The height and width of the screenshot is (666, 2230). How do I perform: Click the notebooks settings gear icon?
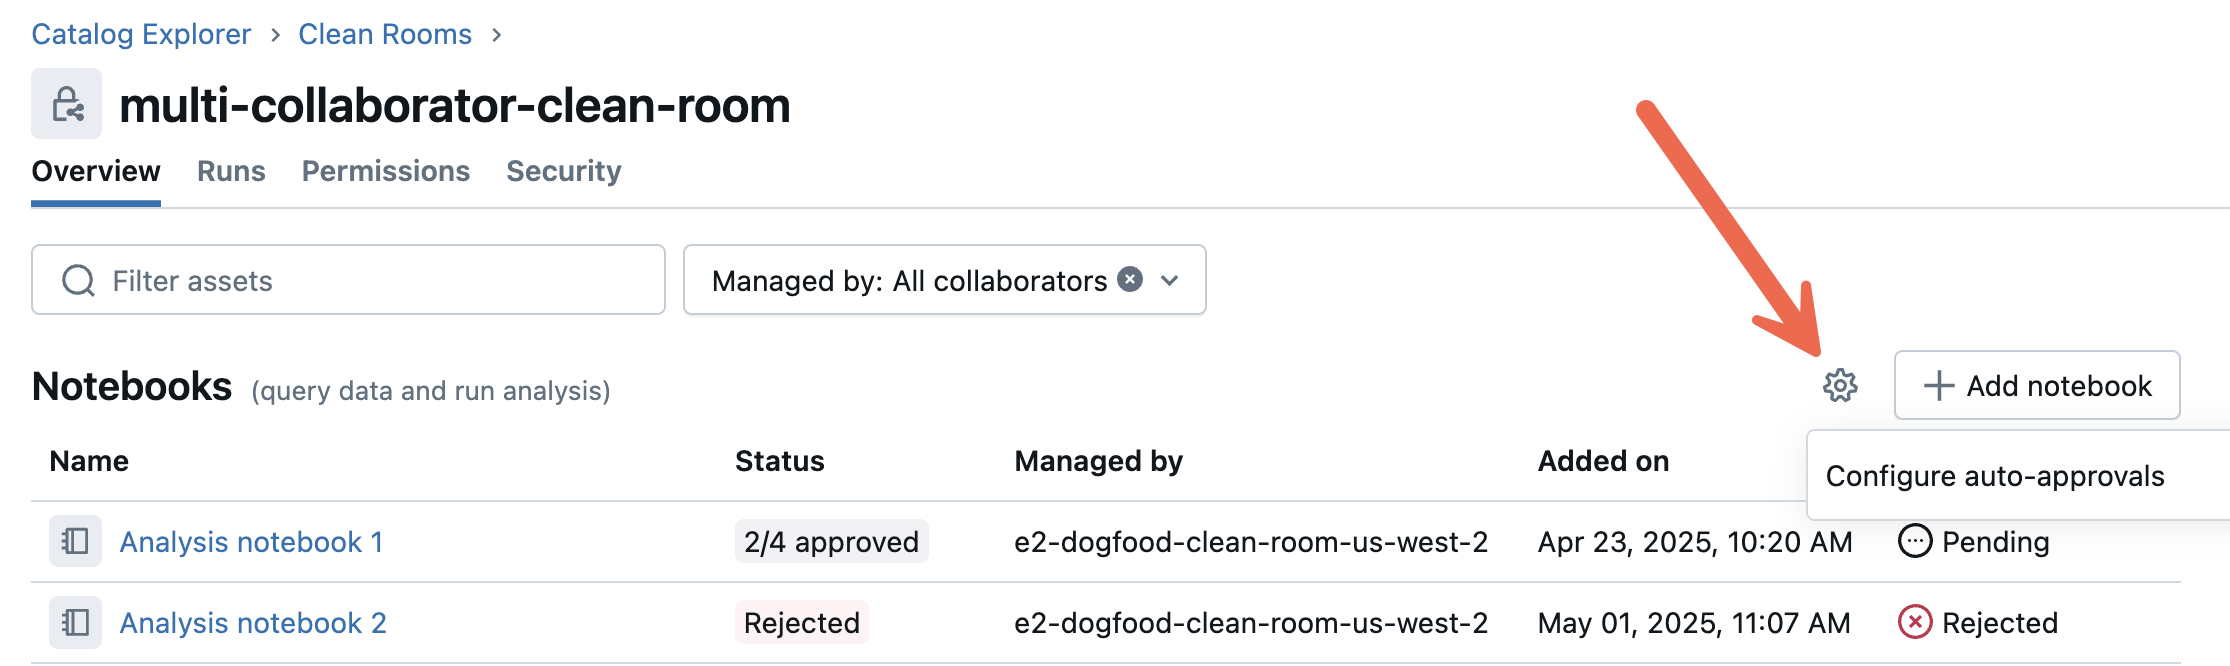[1840, 385]
